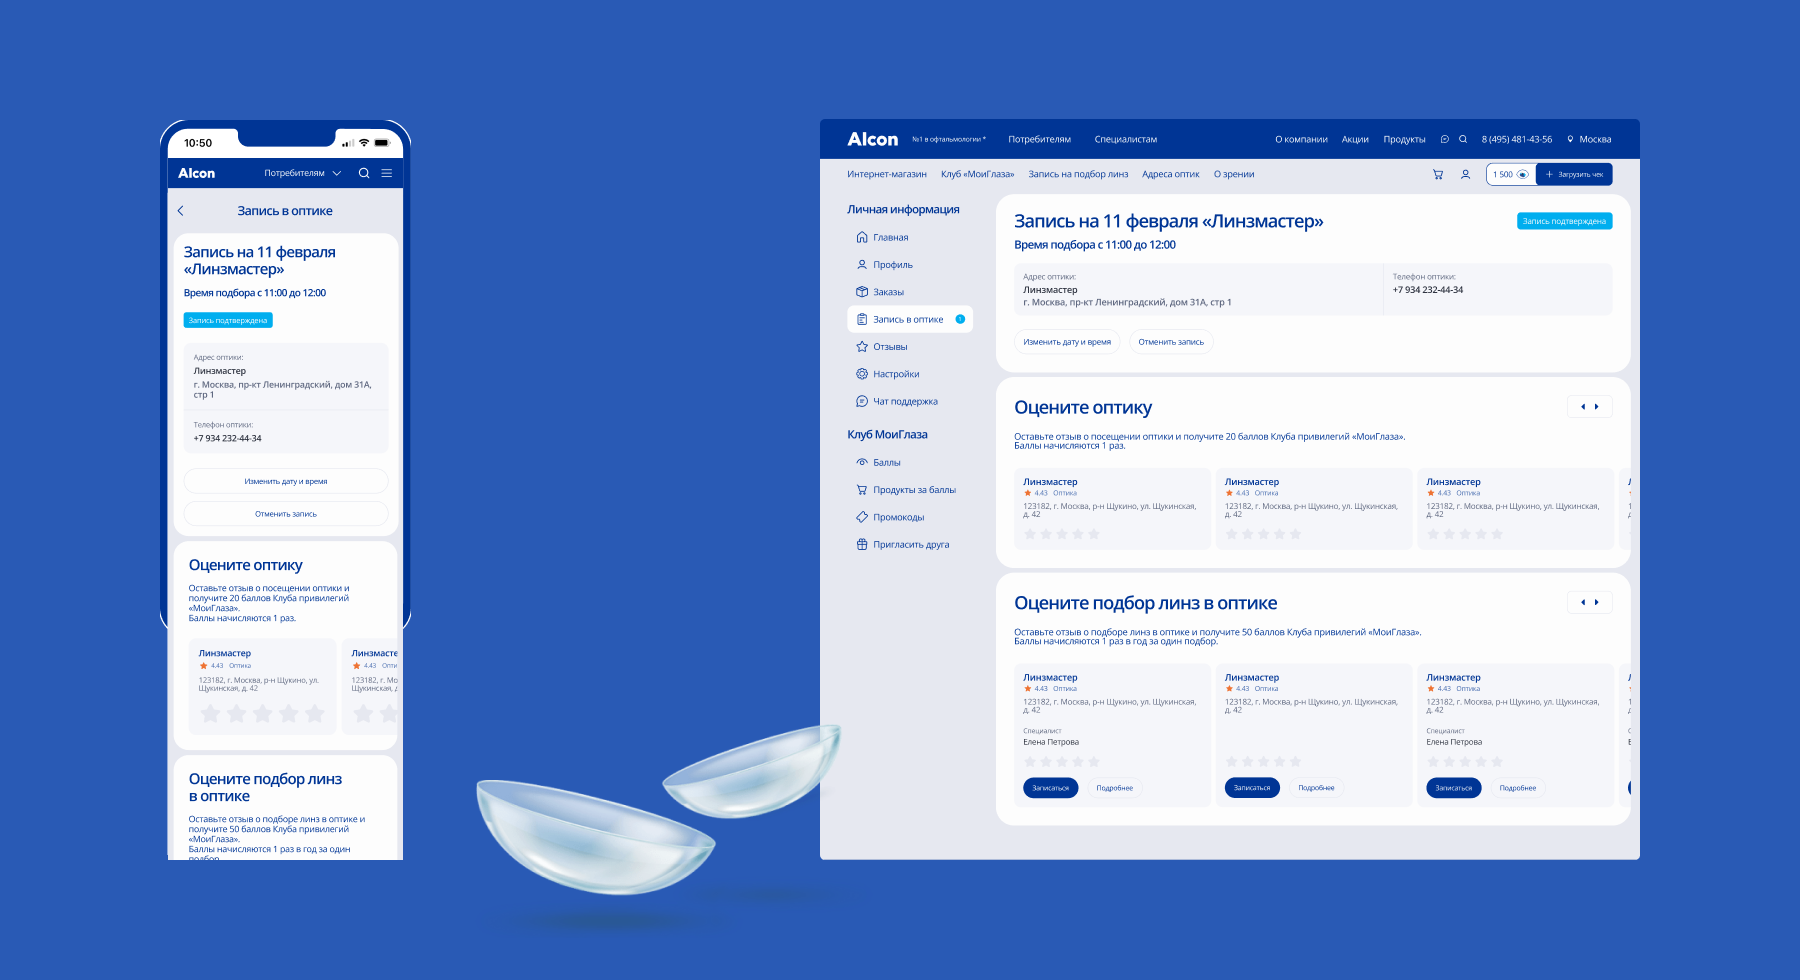
Task: Open Баллы eye icon in sidebar
Action: (x=862, y=462)
